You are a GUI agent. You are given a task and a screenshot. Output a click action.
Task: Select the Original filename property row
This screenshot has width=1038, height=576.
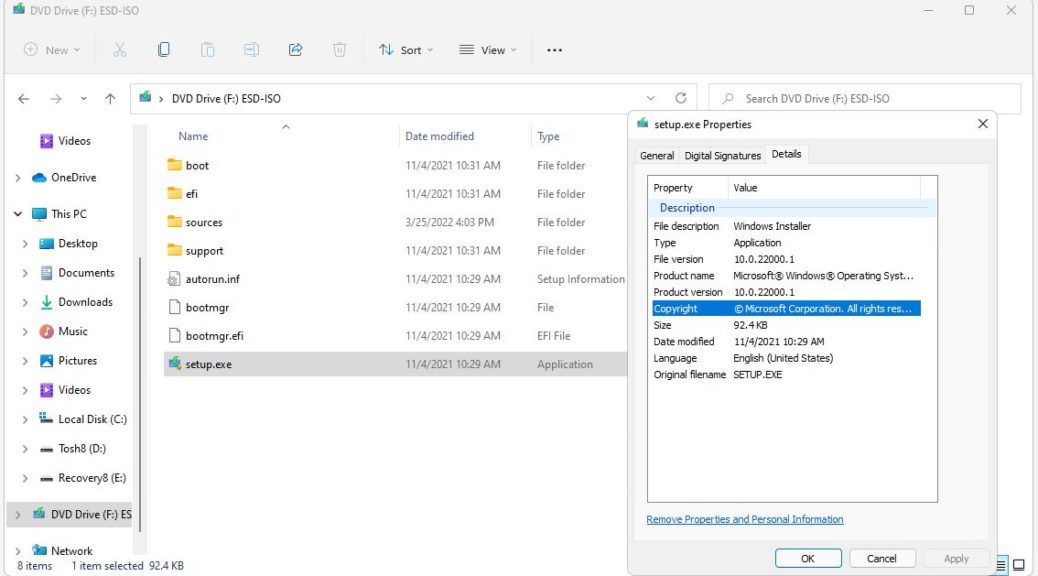(x=786, y=375)
